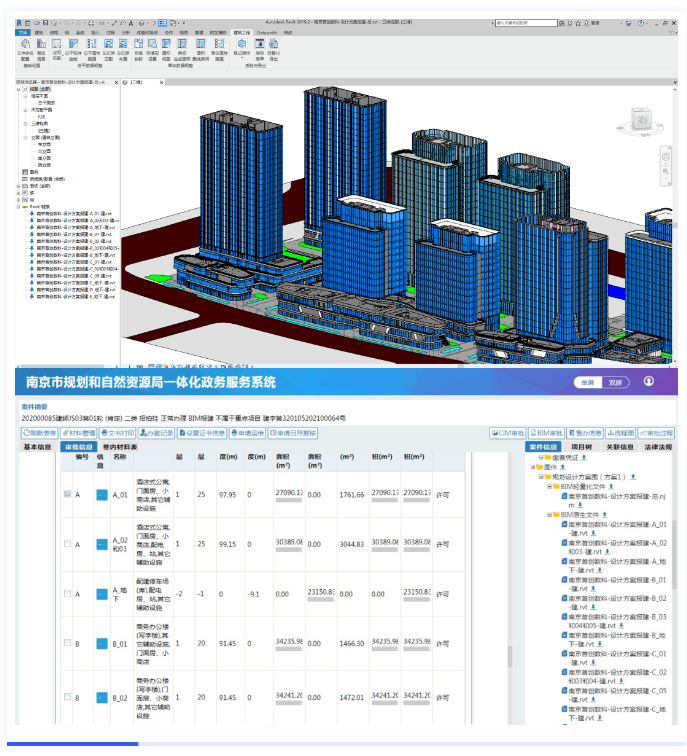Click blue info square in row A_地下
This screenshot has width=687, height=756.
click(x=102, y=594)
